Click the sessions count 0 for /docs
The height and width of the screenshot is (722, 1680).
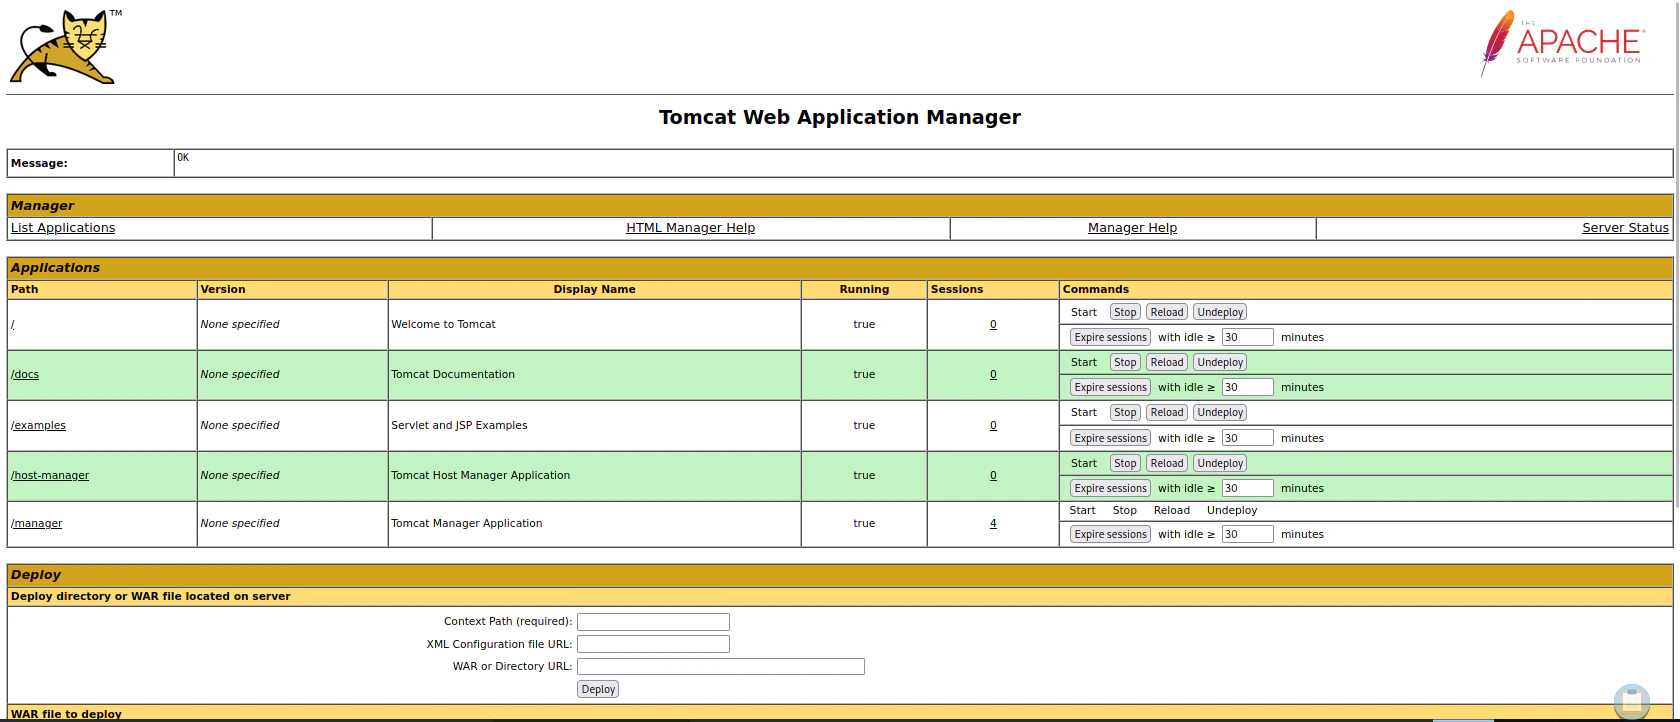(x=993, y=375)
